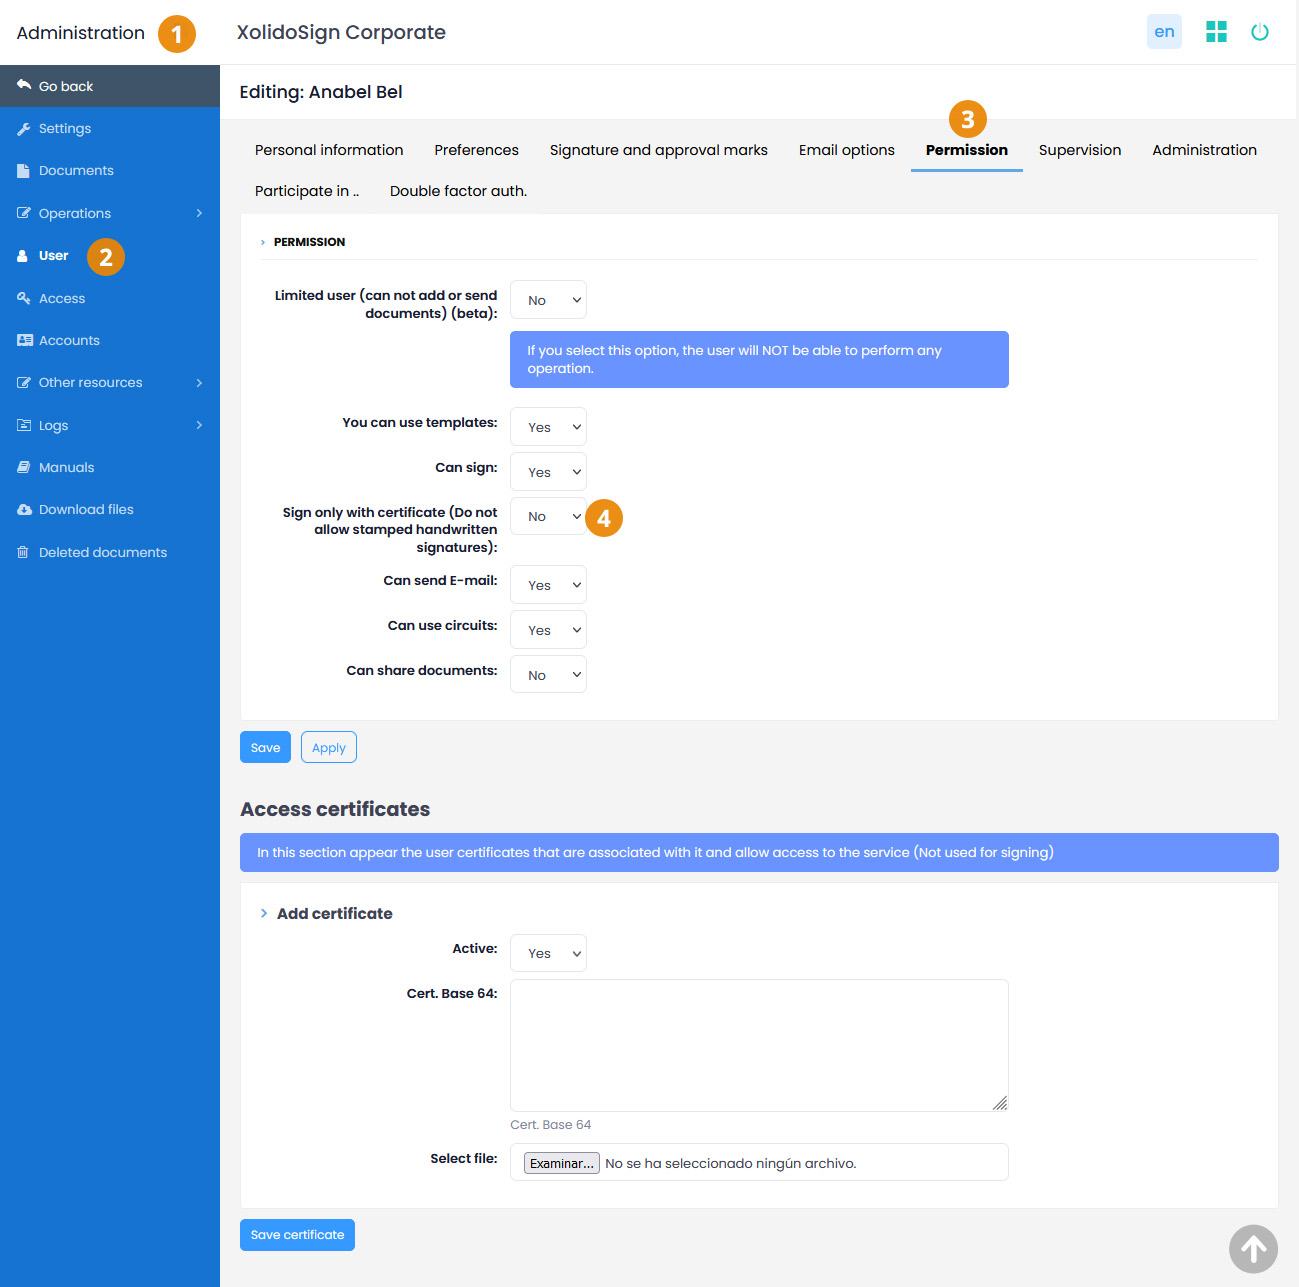Click the Go back arrow icon
1299x1287 pixels.
(x=24, y=85)
